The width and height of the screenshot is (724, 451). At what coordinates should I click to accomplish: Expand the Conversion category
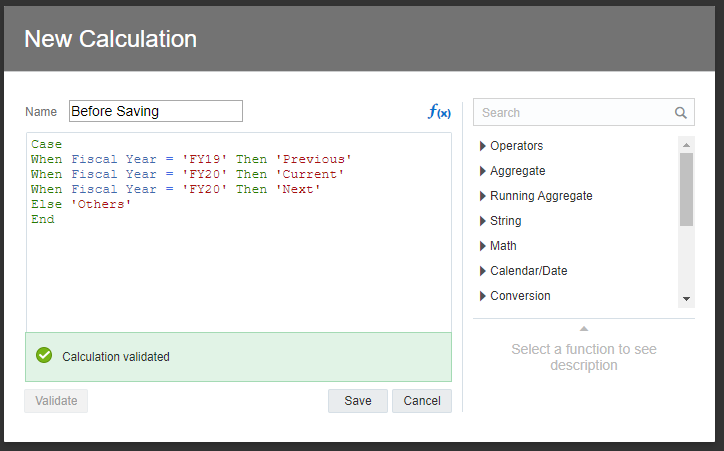(483, 295)
